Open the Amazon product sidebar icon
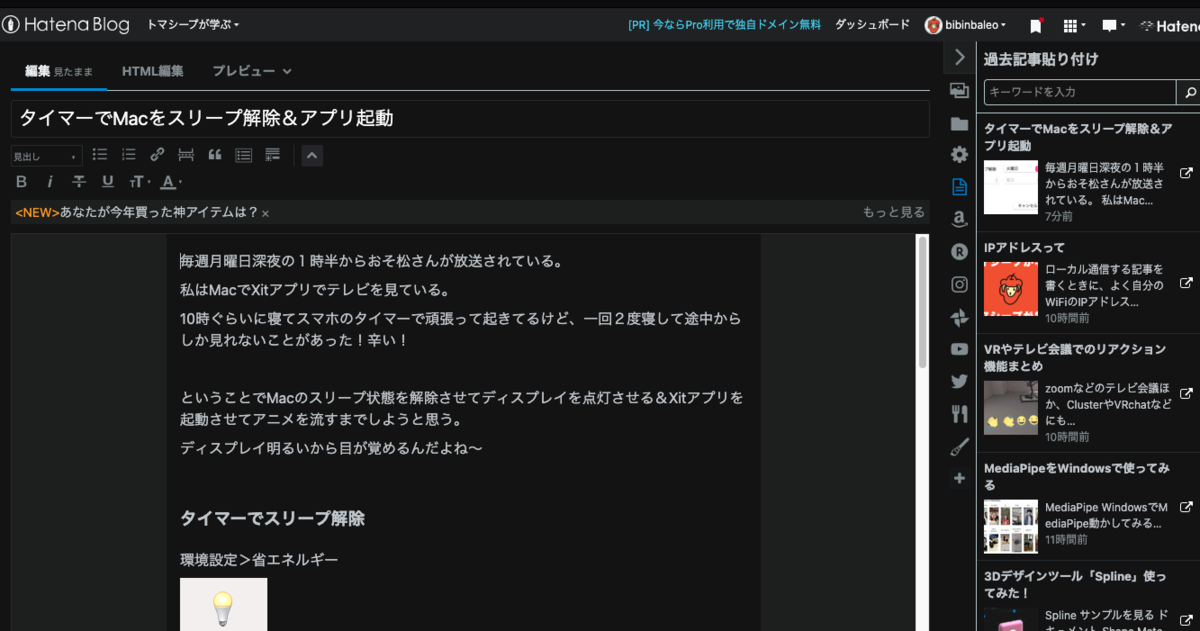The height and width of the screenshot is (631, 1200). pyautogui.click(x=959, y=220)
